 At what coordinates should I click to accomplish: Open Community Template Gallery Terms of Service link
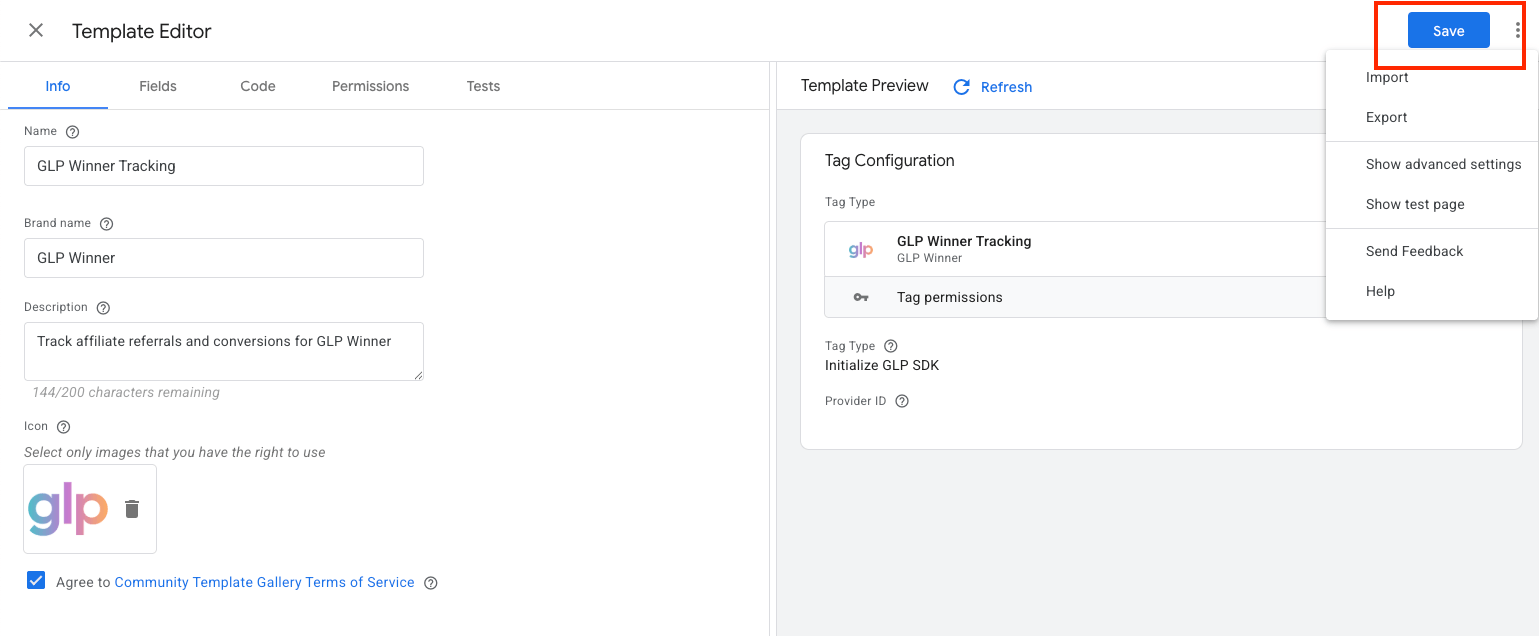click(264, 582)
